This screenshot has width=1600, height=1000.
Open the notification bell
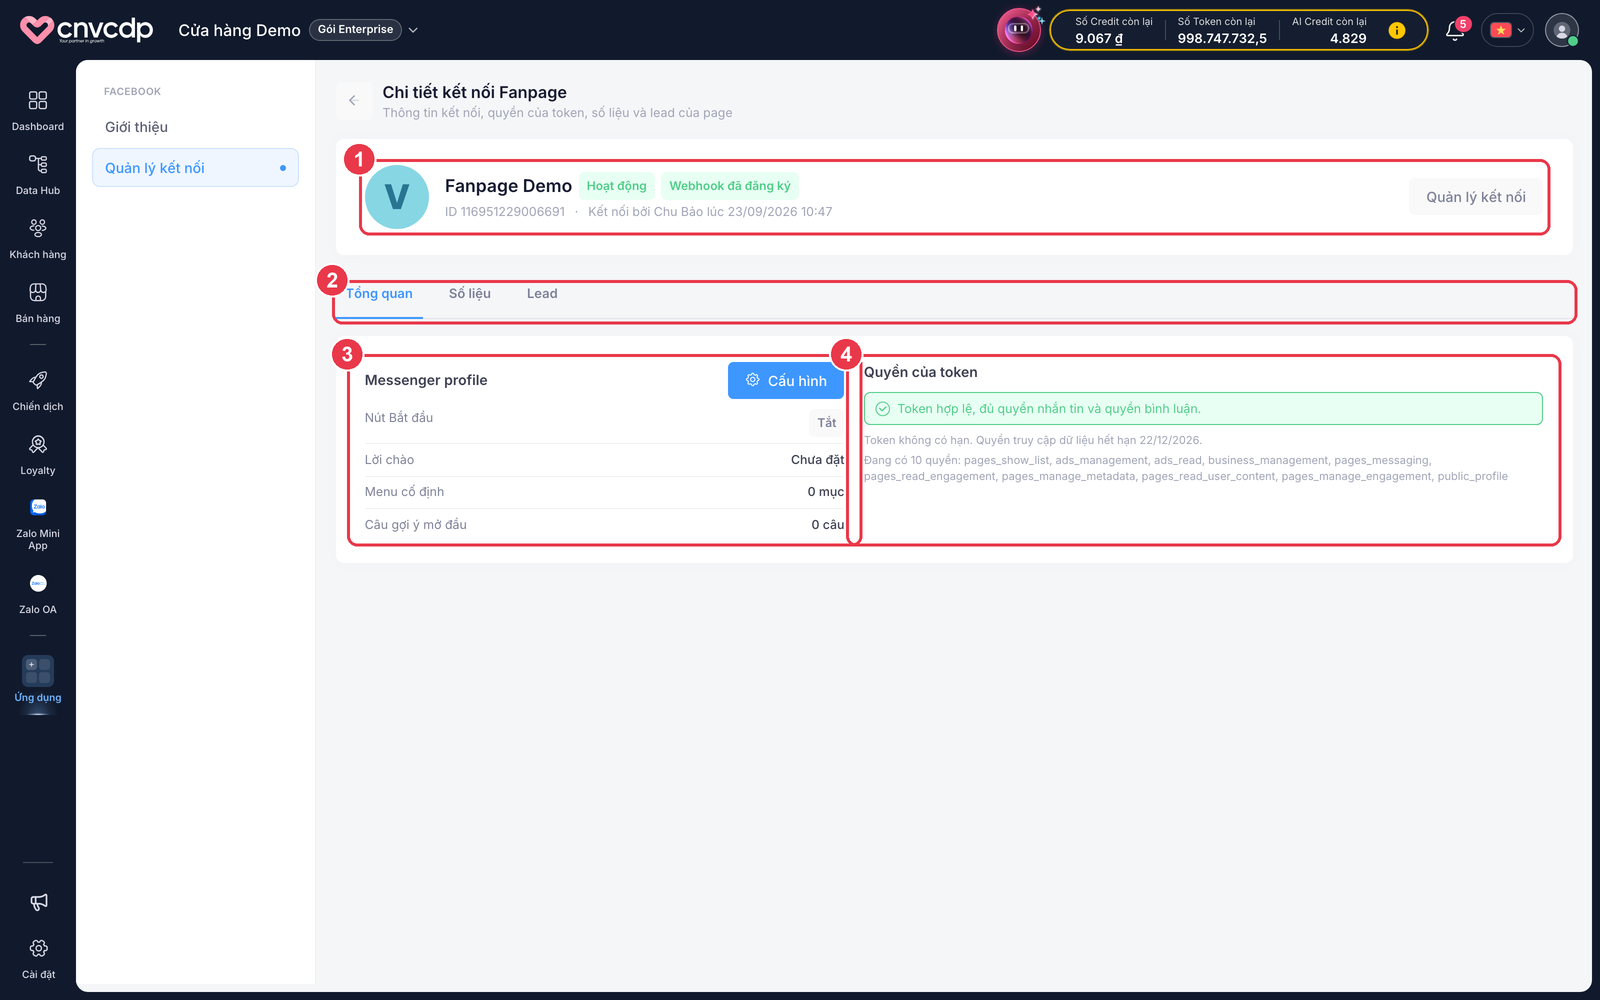pos(1455,30)
